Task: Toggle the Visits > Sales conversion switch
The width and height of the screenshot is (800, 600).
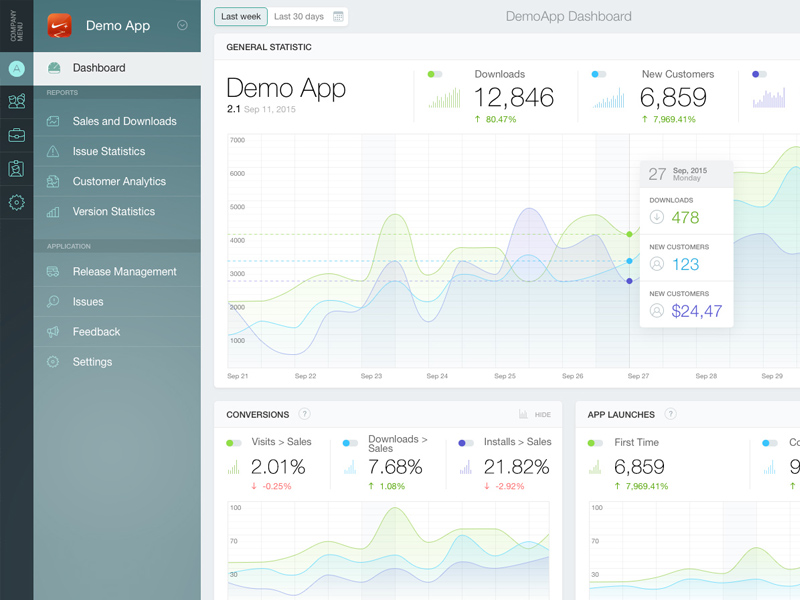Action: pos(235,441)
